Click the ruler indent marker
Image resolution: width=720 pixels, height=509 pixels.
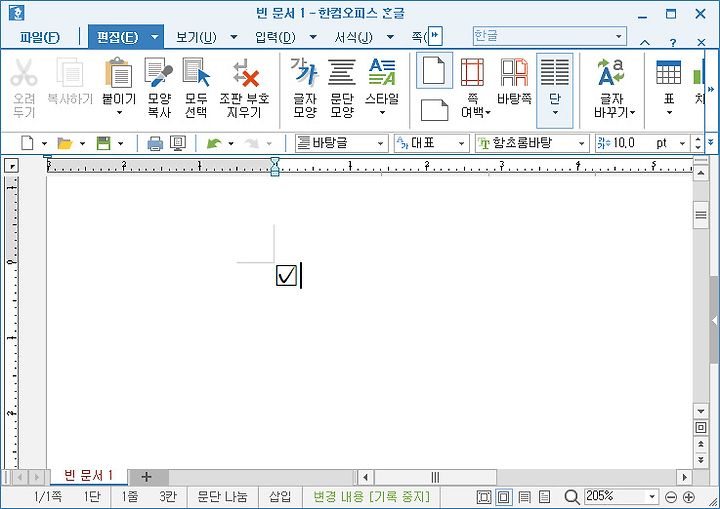tap(275, 166)
